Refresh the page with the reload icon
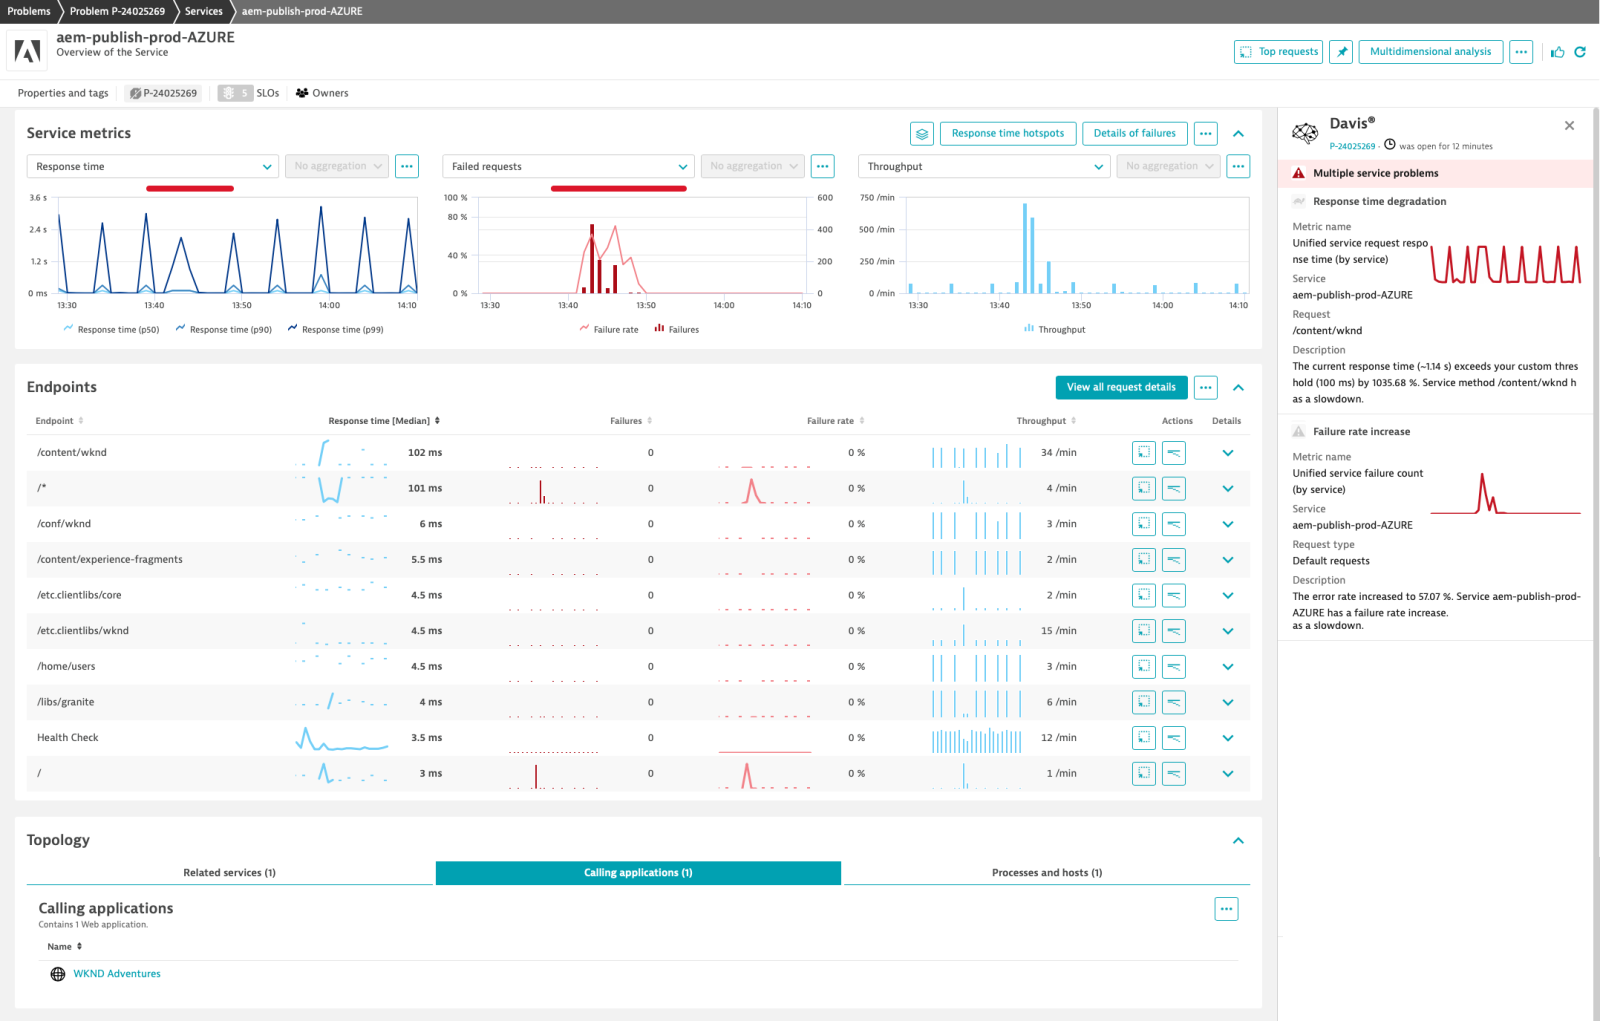Image resolution: width=1600 pixels, height=1021 pixels. pos(1580,51)
